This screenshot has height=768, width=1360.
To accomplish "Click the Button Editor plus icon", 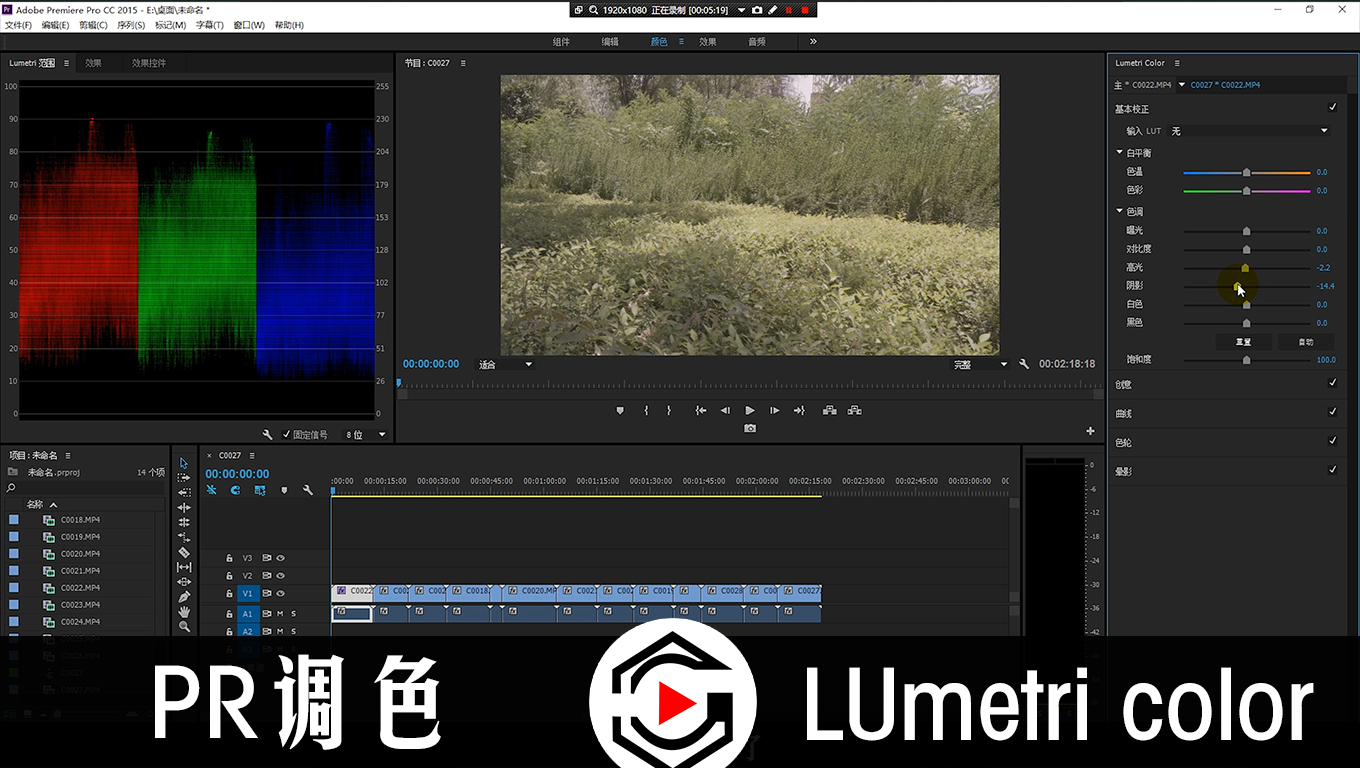I will point(1090,431).
